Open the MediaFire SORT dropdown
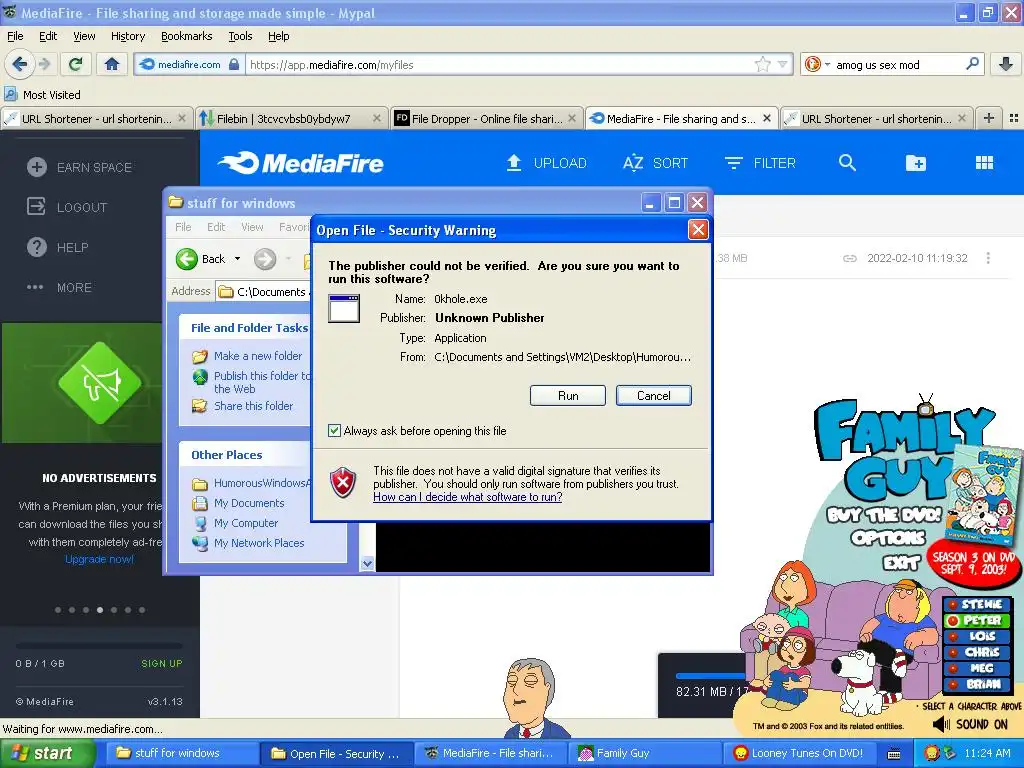The height and width of the screenshot is (768, 1024). (x=655, y=163)
